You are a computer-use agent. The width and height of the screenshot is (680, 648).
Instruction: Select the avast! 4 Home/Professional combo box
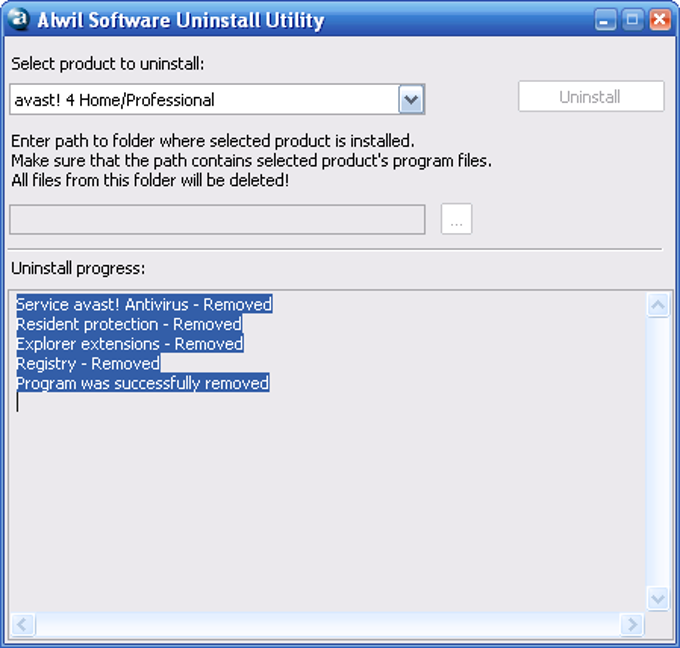[x=217, y=100]
